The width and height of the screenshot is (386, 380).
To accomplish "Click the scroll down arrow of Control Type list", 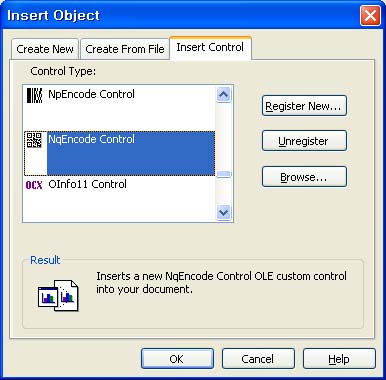I will click(x=223, y=212).
